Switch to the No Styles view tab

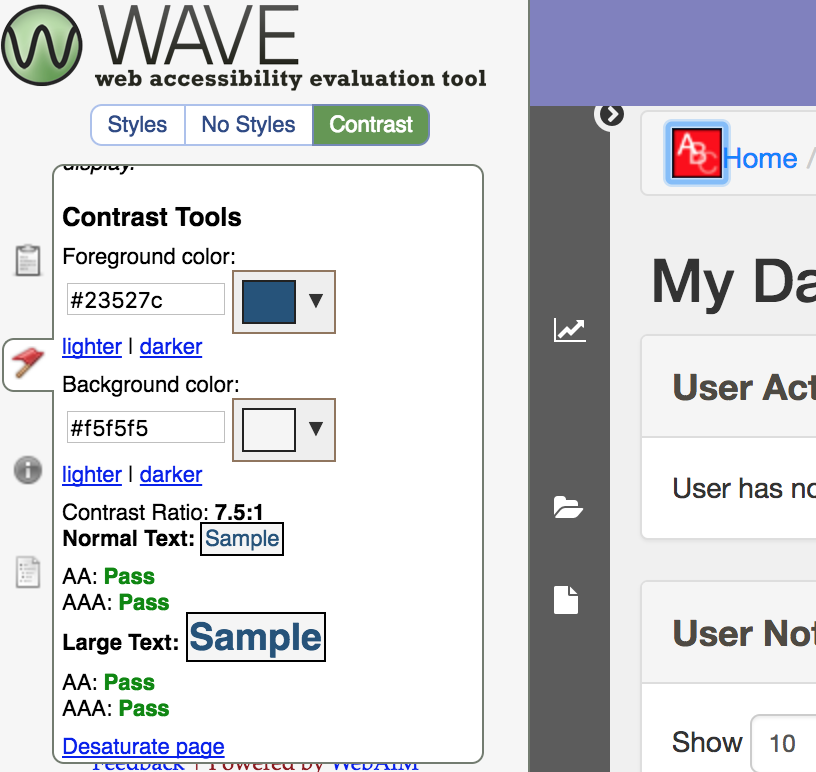(248, 125)
